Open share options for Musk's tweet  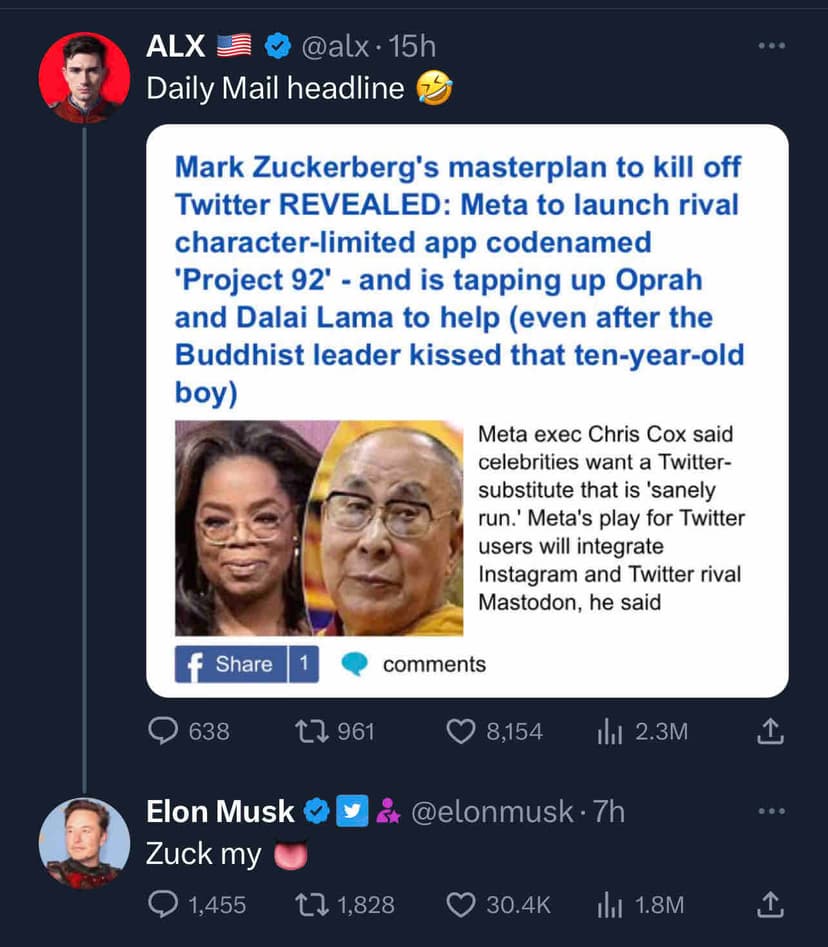tap(770, 904)
